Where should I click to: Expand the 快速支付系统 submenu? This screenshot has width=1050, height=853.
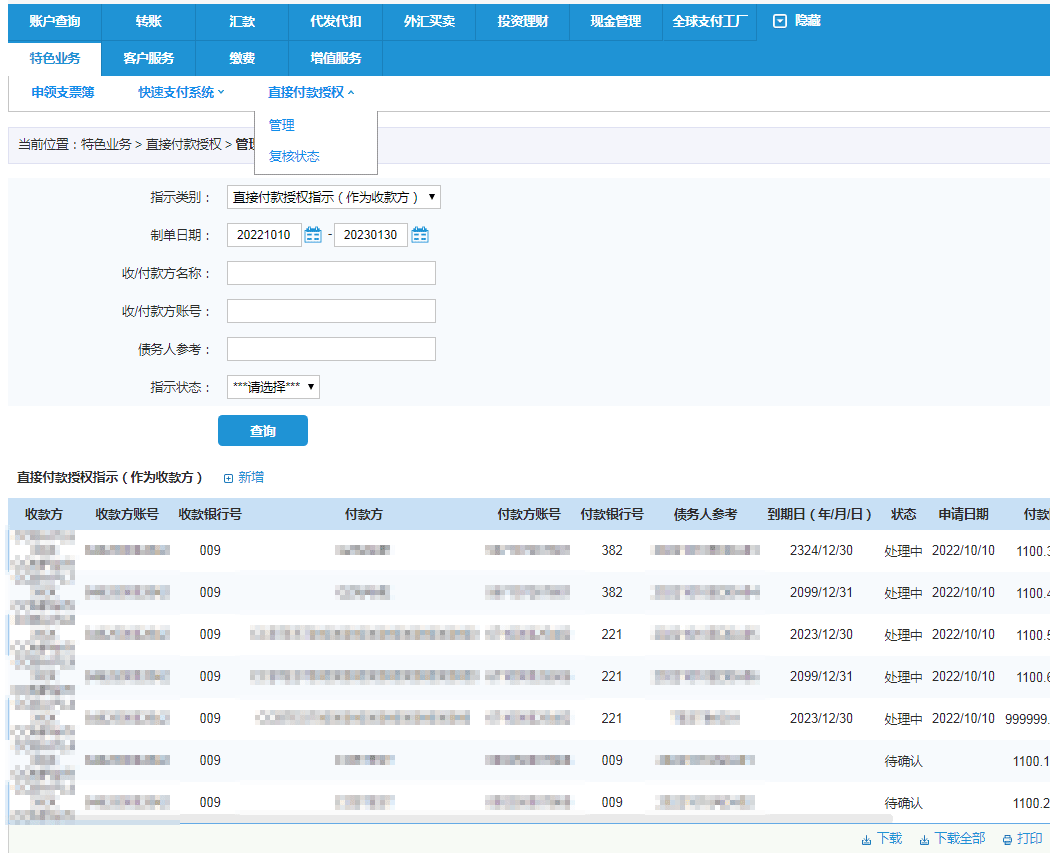click(181, 92)
